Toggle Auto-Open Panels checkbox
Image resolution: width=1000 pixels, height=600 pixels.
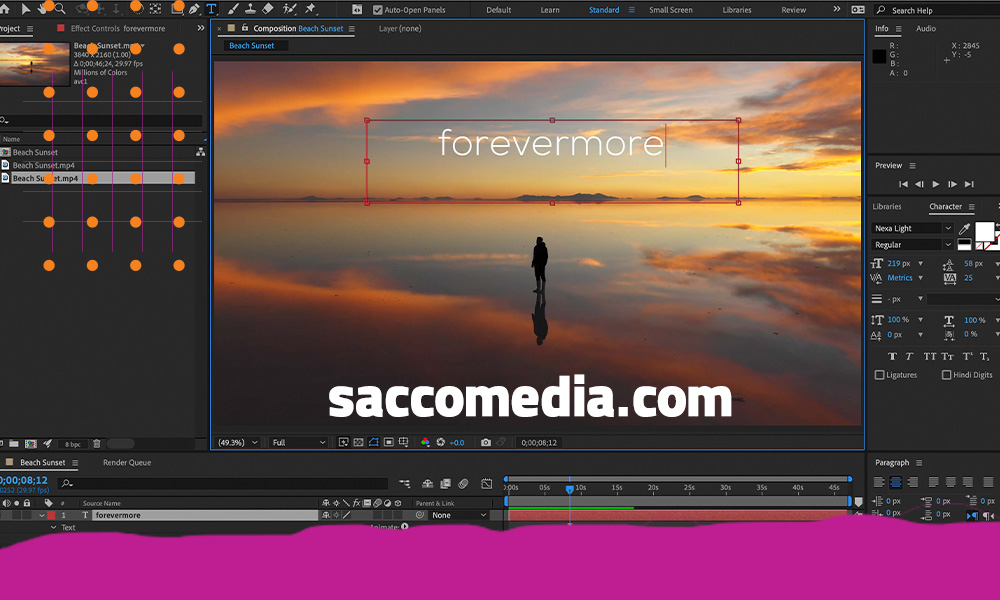[x=378, y=10]
